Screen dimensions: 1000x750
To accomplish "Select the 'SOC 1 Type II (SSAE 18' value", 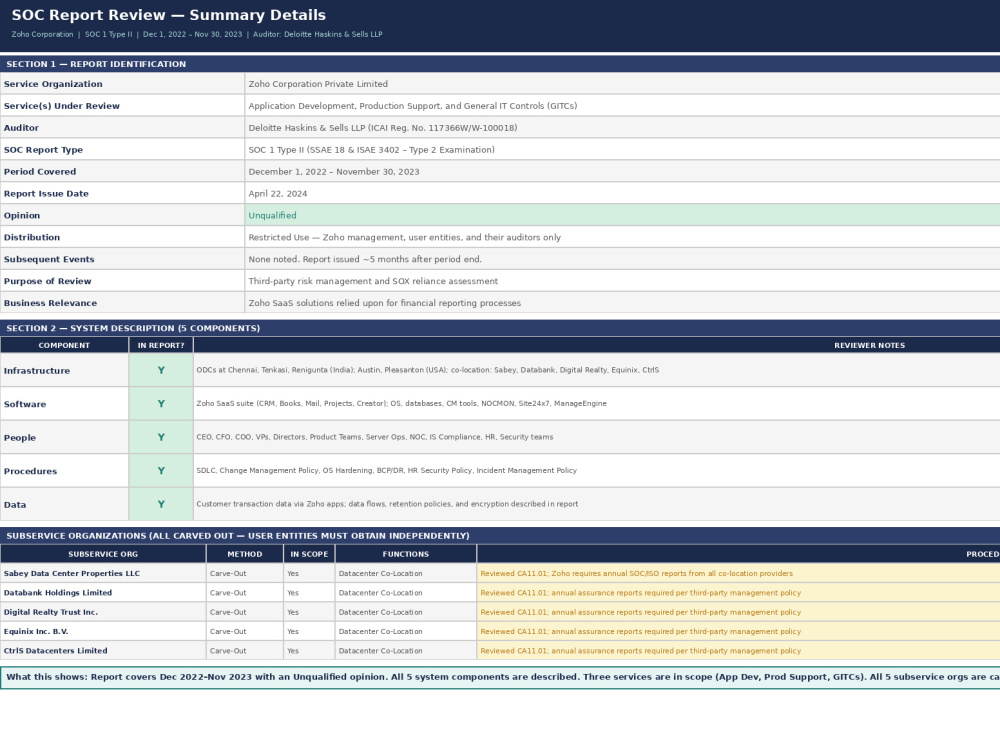I will click(622, 150).
